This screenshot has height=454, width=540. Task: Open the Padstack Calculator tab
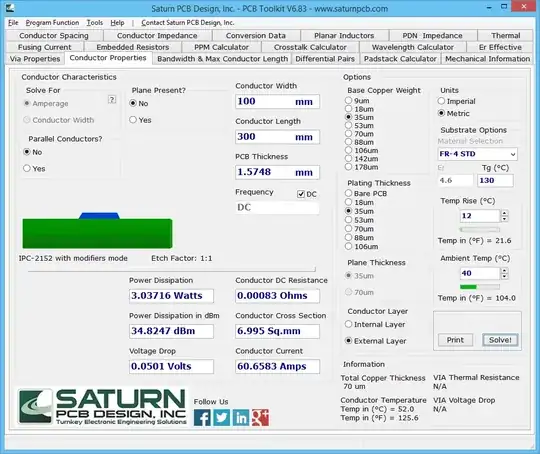(x=400, y=59)
